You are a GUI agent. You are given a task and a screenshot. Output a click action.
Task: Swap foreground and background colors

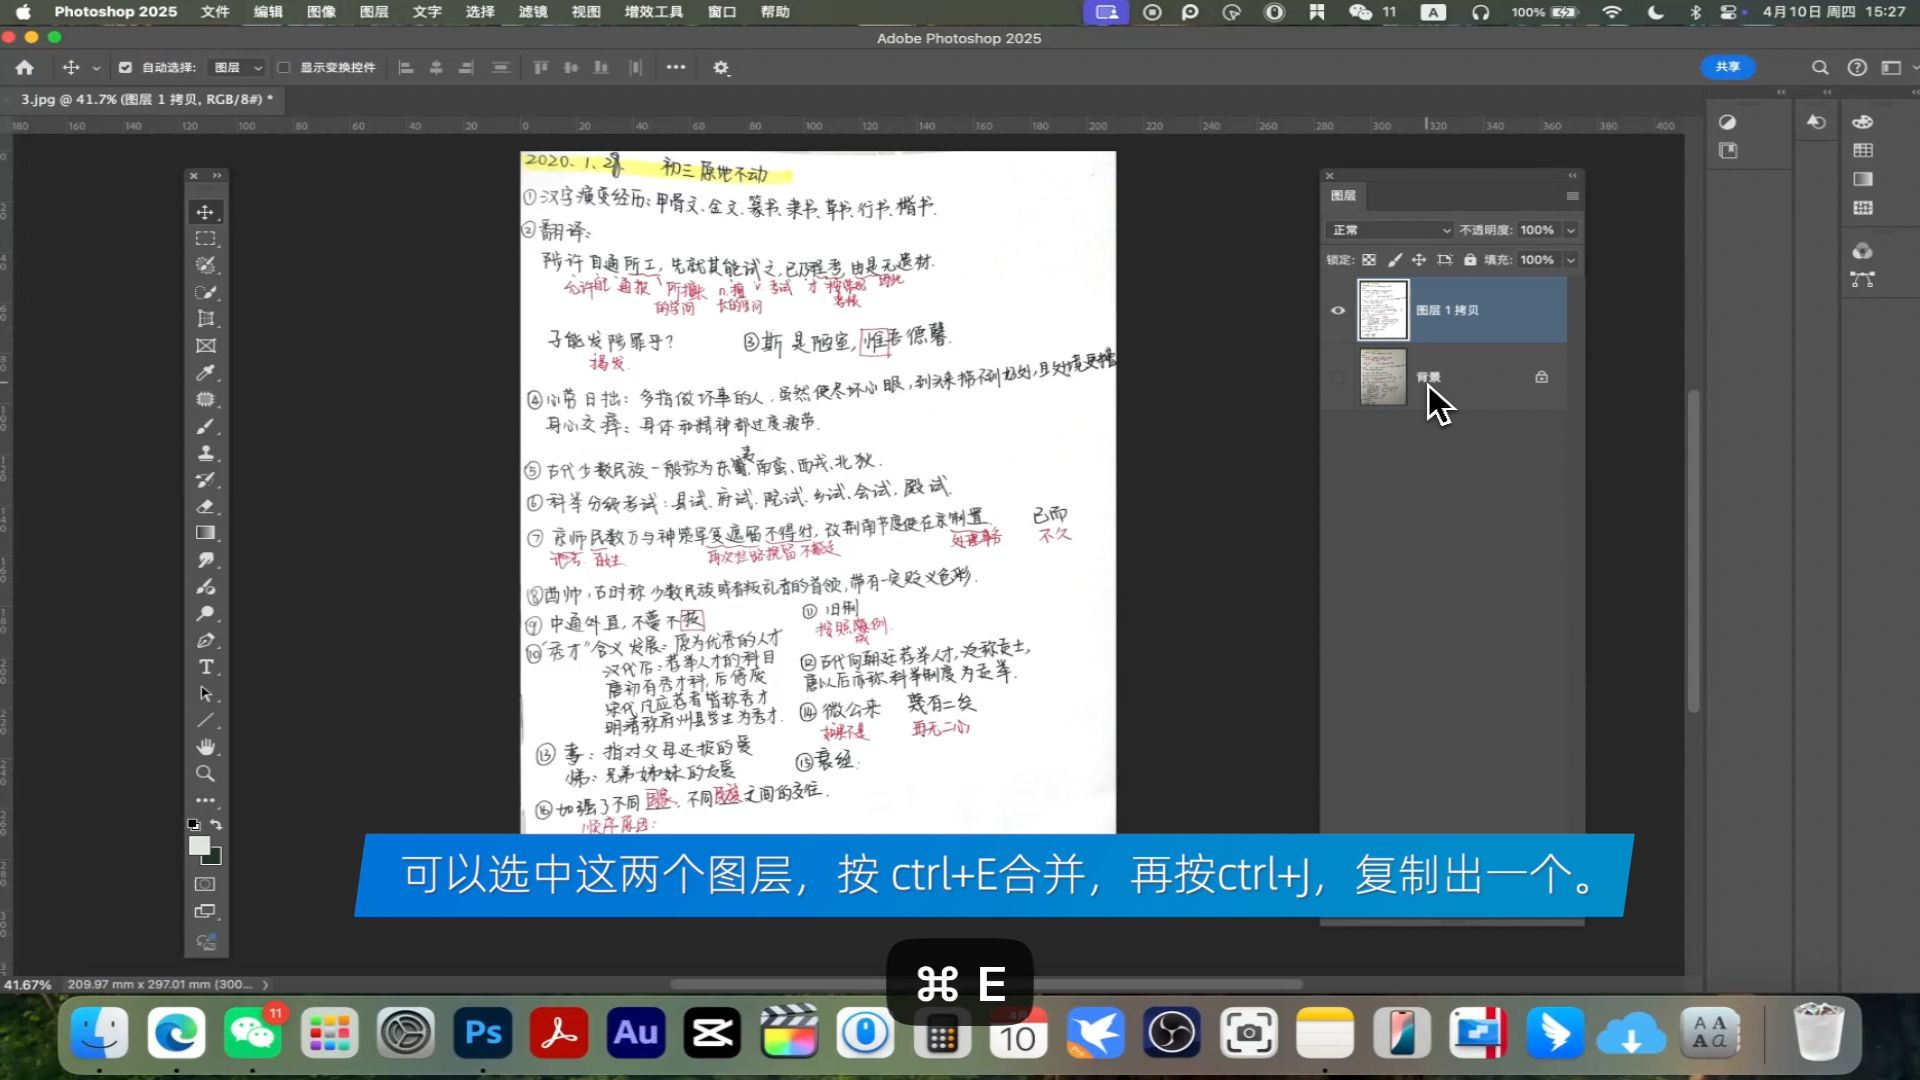click(216, 825)
